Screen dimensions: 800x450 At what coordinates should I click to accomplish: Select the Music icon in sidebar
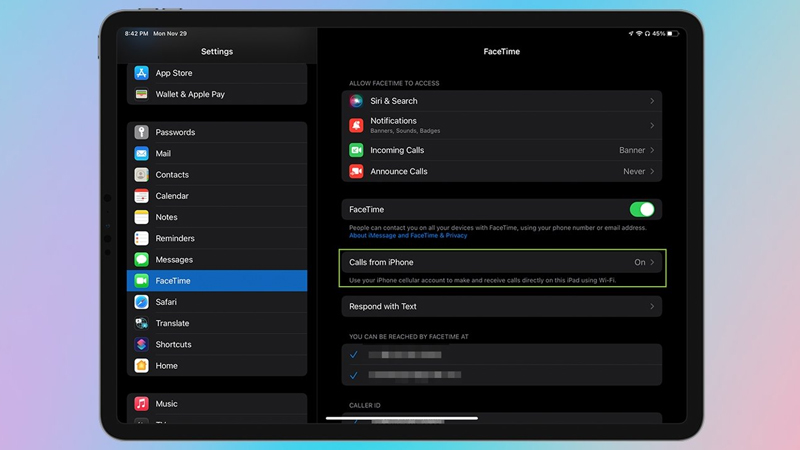(x=141, y=404)
